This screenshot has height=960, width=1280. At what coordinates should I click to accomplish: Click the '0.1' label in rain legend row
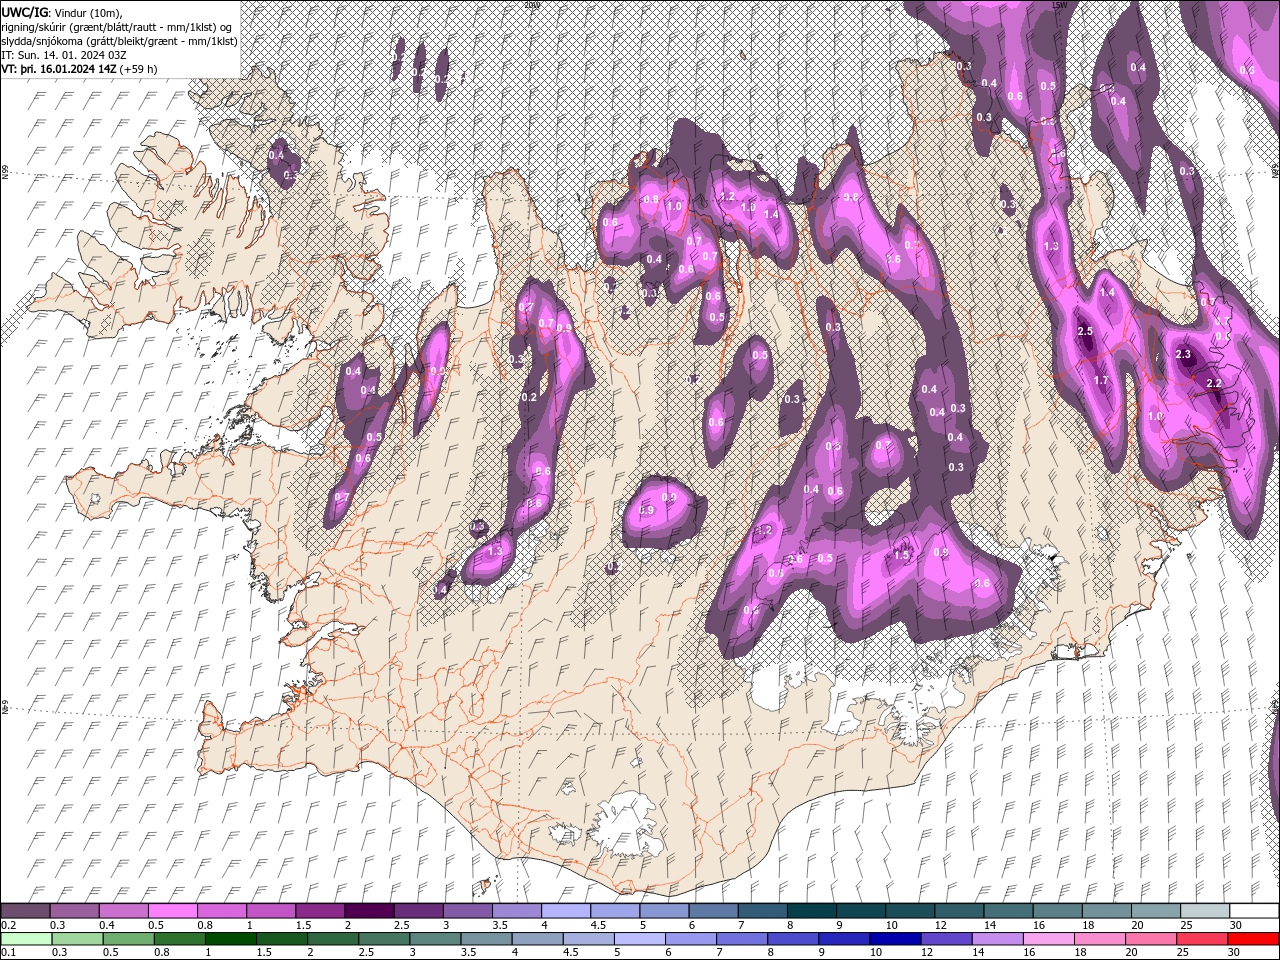tap(8, 953)
